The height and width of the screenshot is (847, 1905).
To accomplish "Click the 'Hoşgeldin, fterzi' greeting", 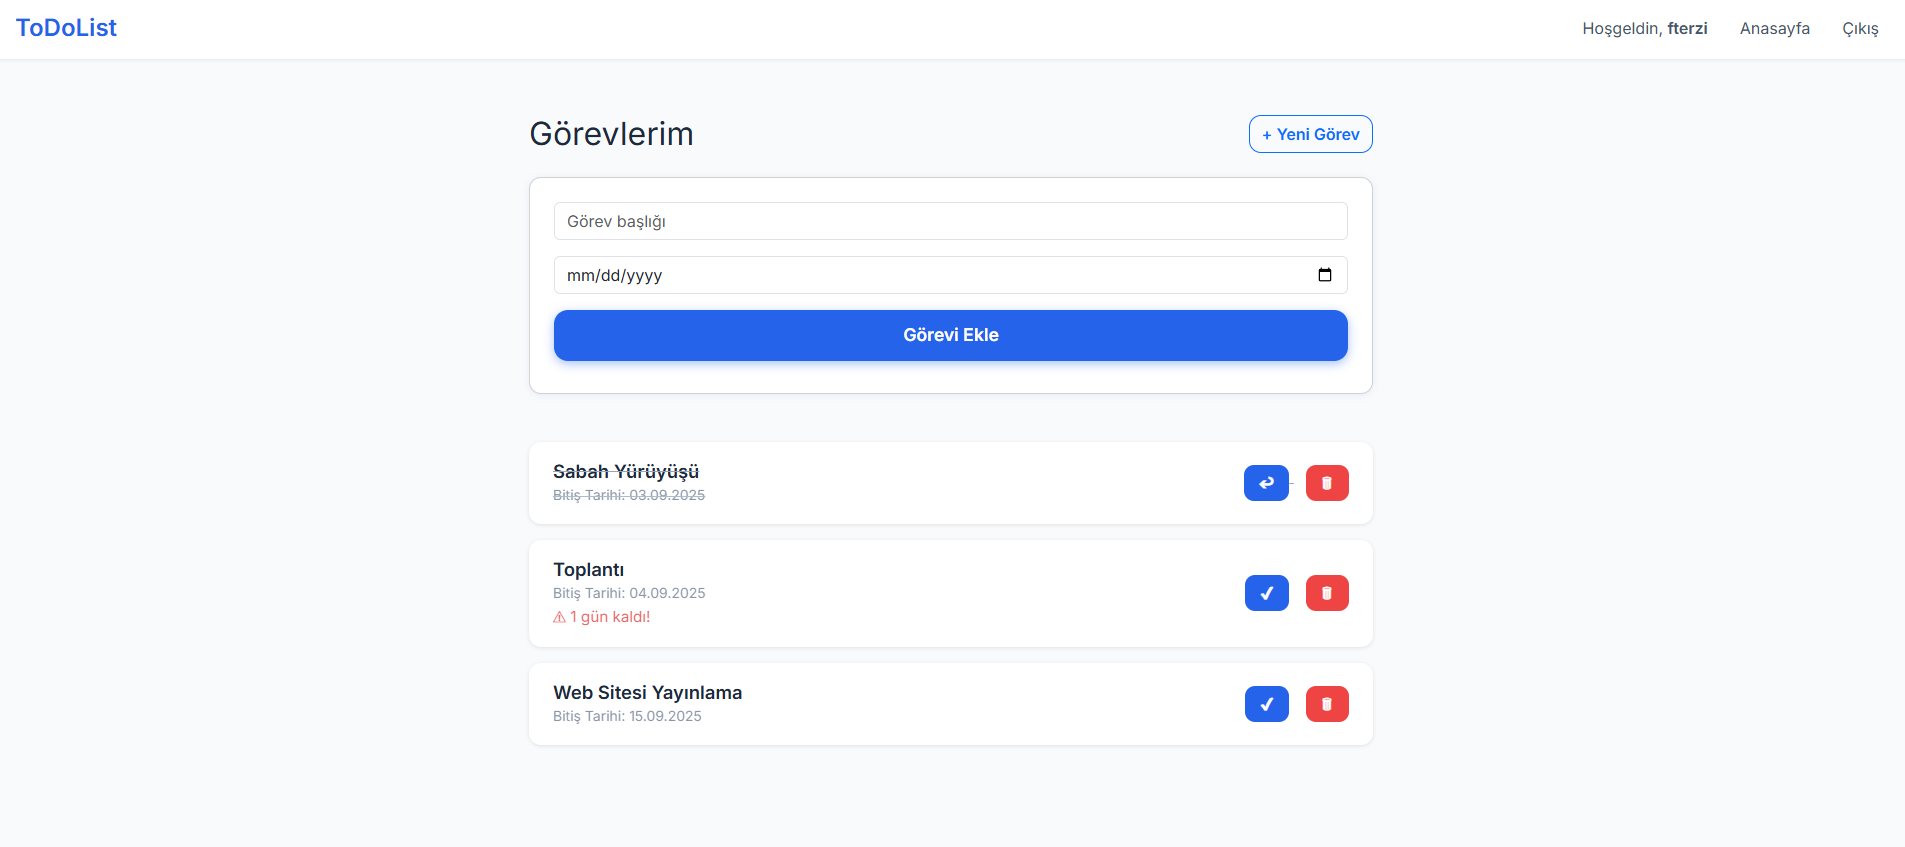I will (1645, 28).
